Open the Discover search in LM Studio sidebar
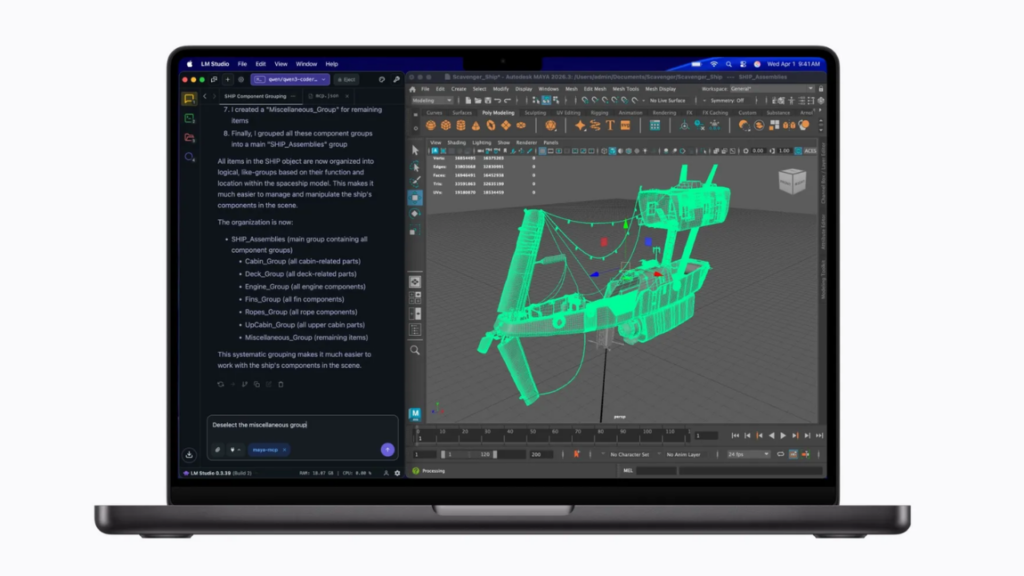1024x576 pixels. click(189, 157)
